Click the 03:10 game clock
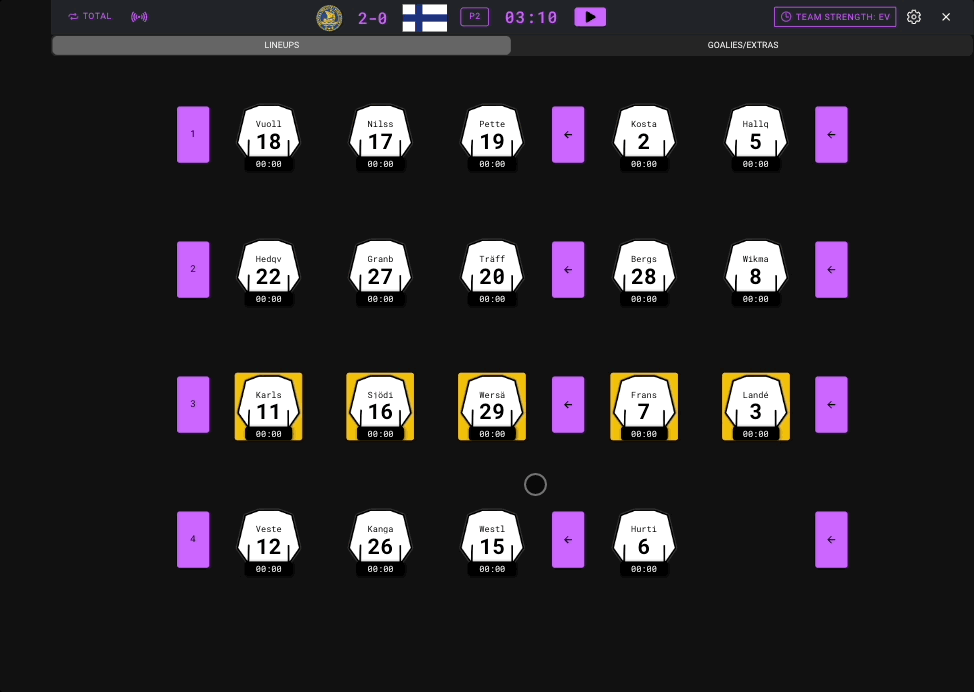The height and width of the screenshot is (692, 974). tap(531, 18)
